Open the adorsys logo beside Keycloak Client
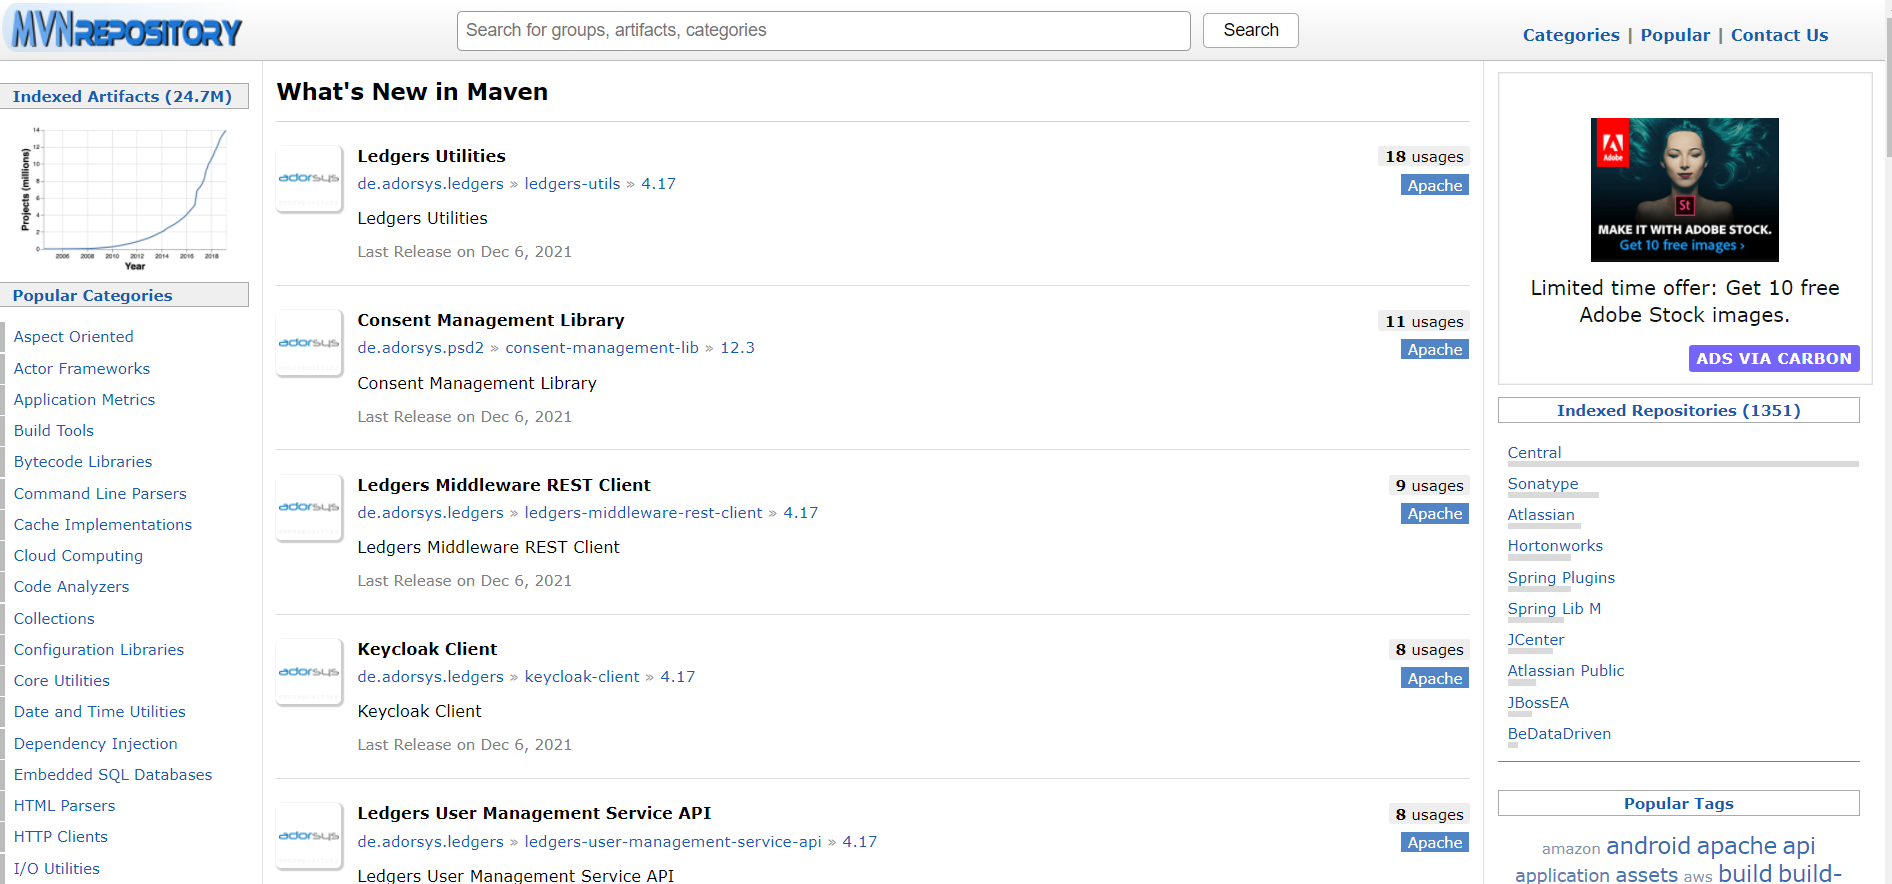Image resolution: width=1892 pixels, height=884 pixels. 309,672
